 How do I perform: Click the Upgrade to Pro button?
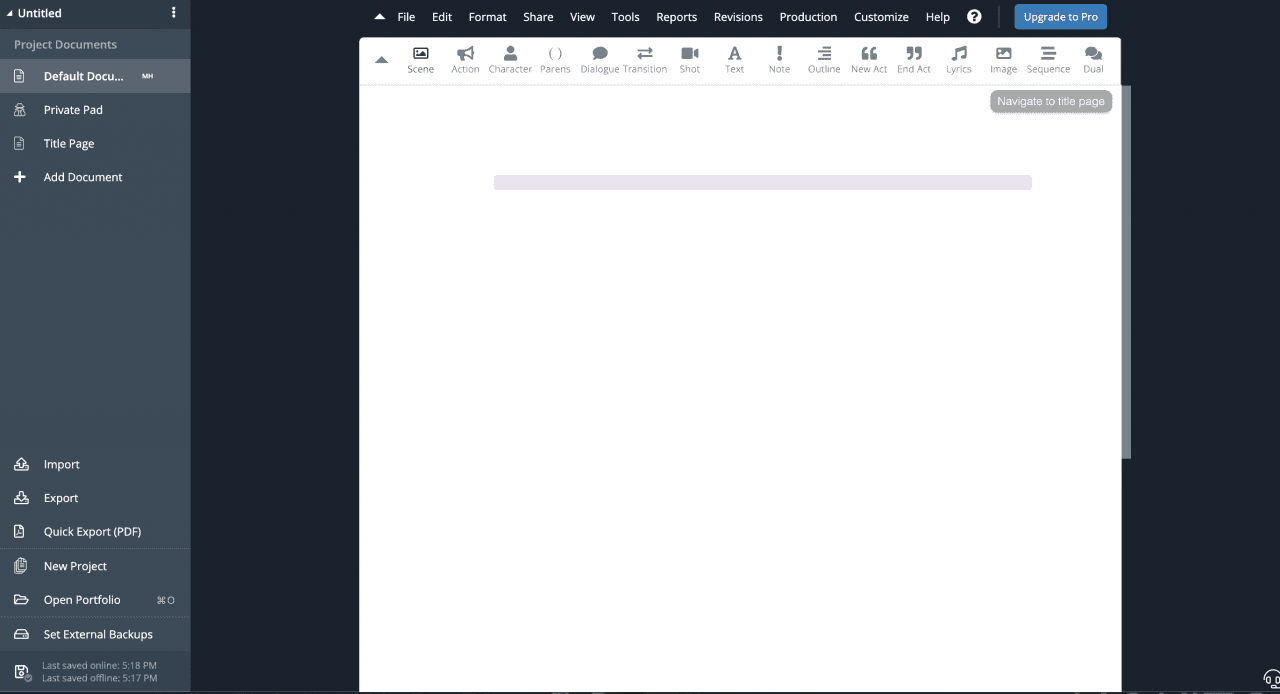pos(1060,16)
